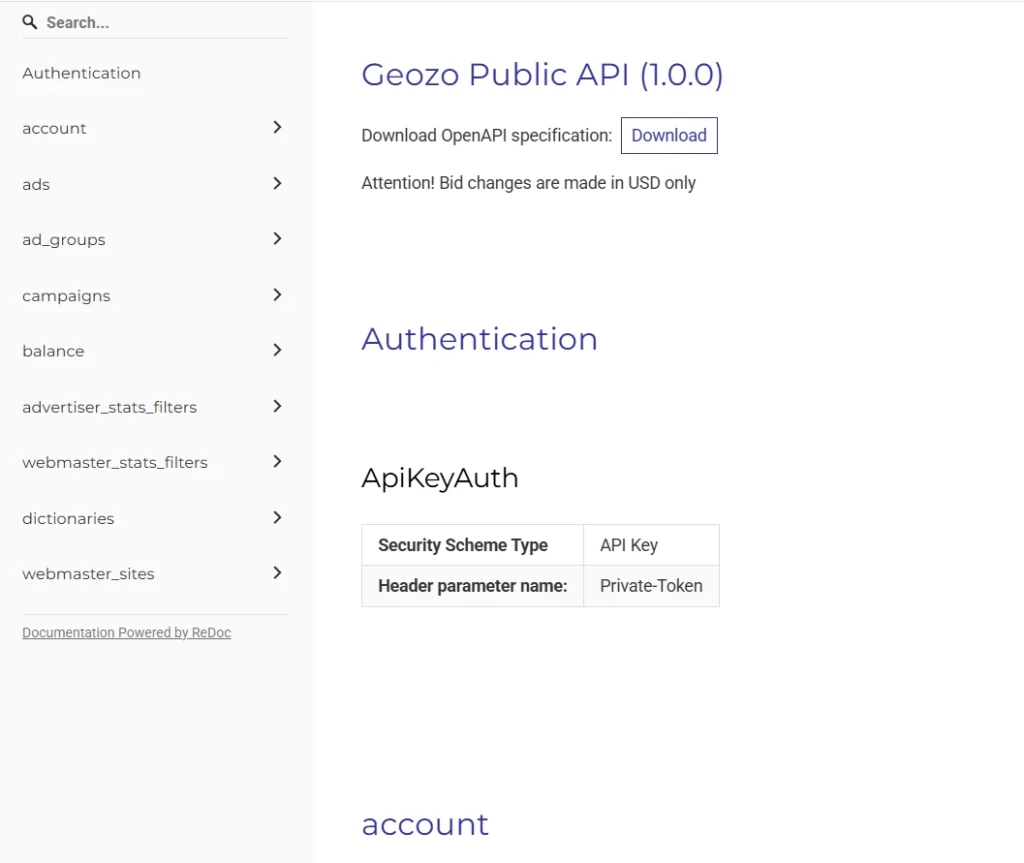Click the Authentication section heading

coord(479,339)
